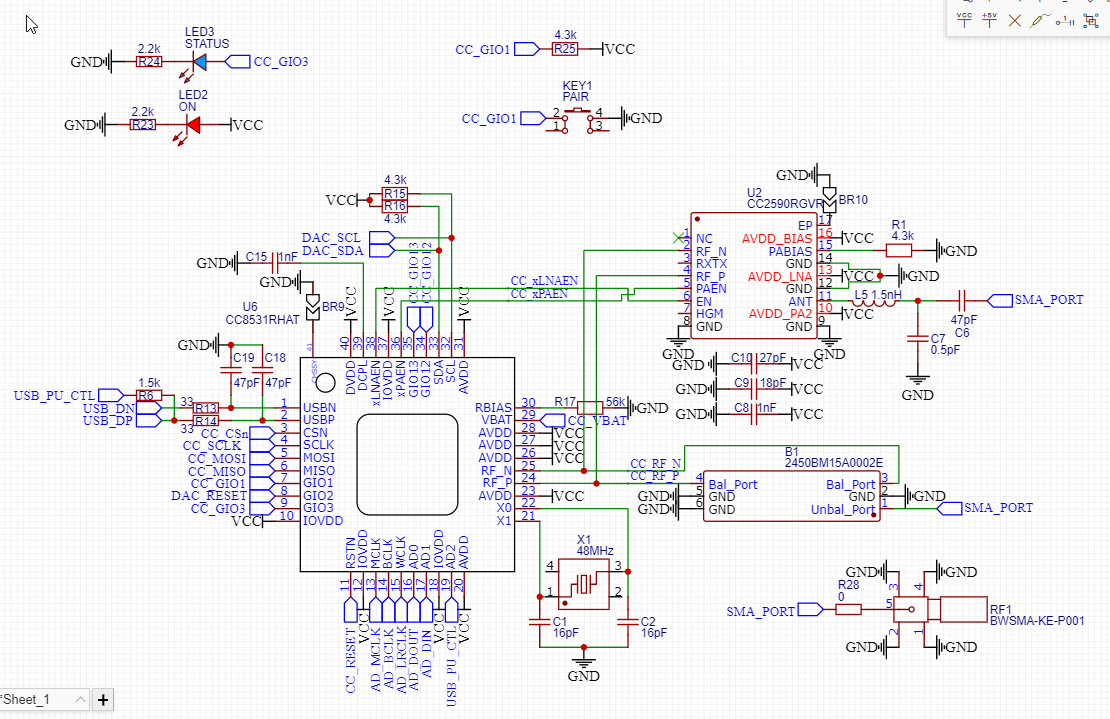The width and height of the screenshot is (1110, 719).
Task: Pick the No Connect flag tool
Action: pos(1014,21)
